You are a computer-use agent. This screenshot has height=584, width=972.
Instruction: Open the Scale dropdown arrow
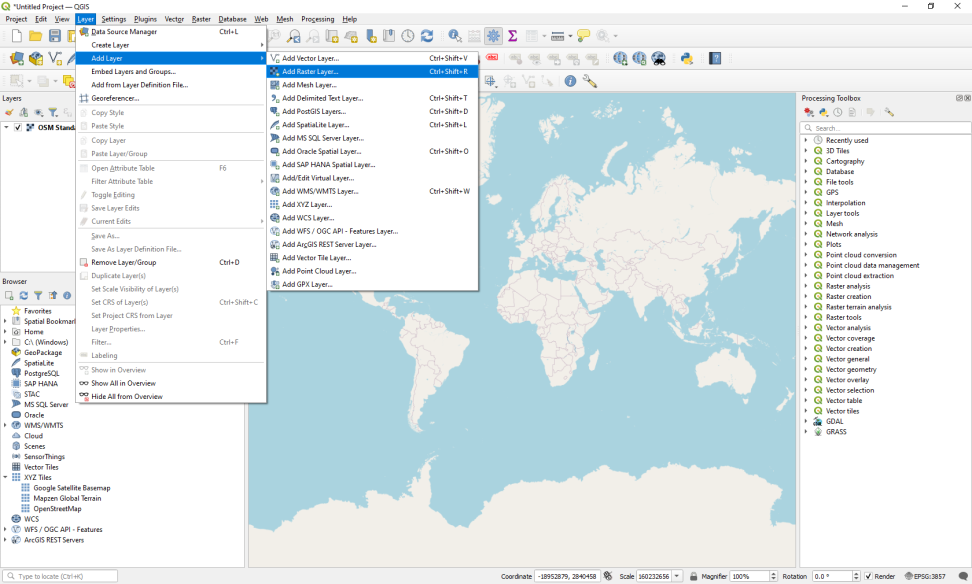click(677, 576)
